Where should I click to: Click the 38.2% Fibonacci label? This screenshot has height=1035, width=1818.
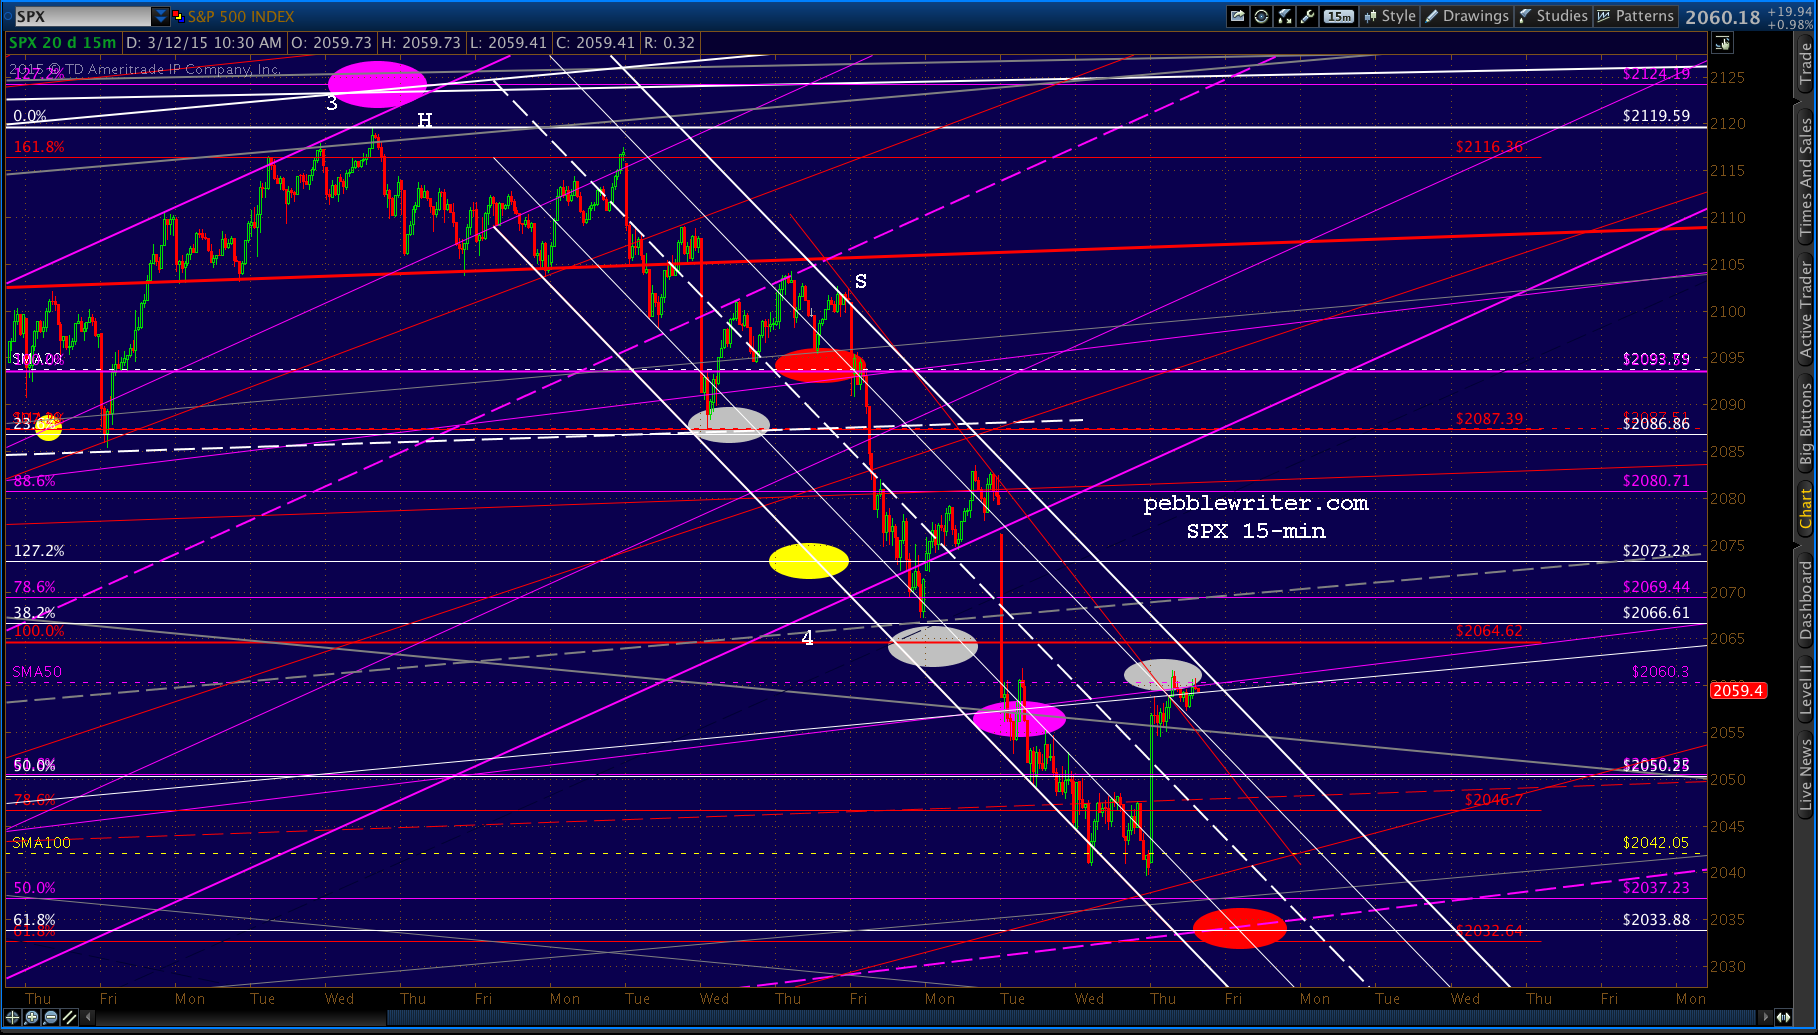coord(34,613)
